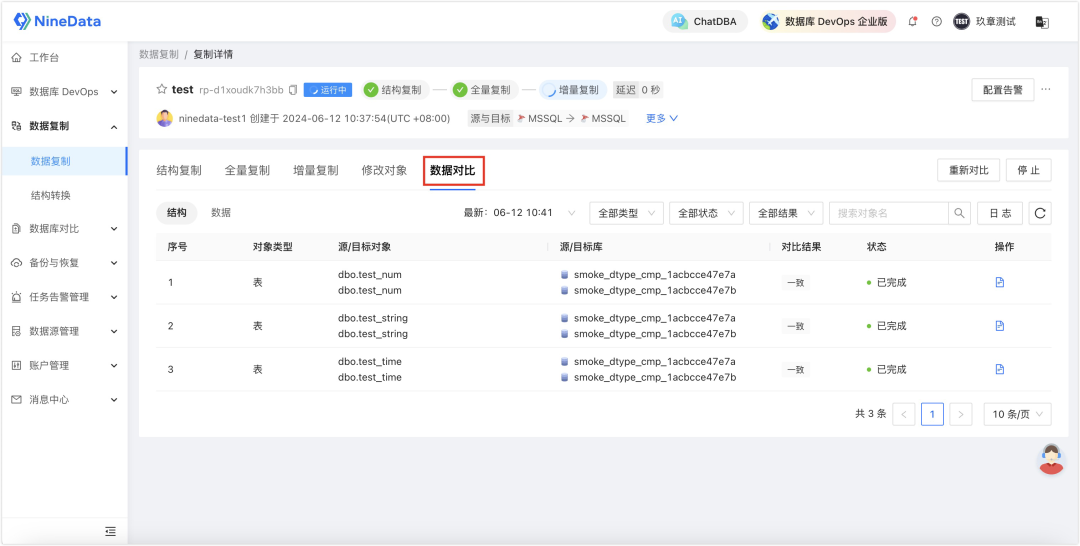Select the 结构 comparison toggle
The width and height of the screenshot is (1080, 546).
click(x=177, y=213)
